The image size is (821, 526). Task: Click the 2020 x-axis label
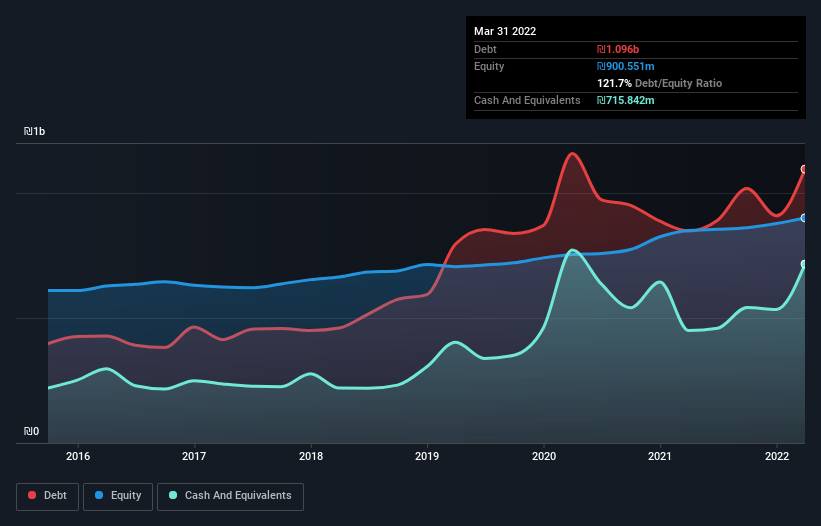click(x=544, y=456)
